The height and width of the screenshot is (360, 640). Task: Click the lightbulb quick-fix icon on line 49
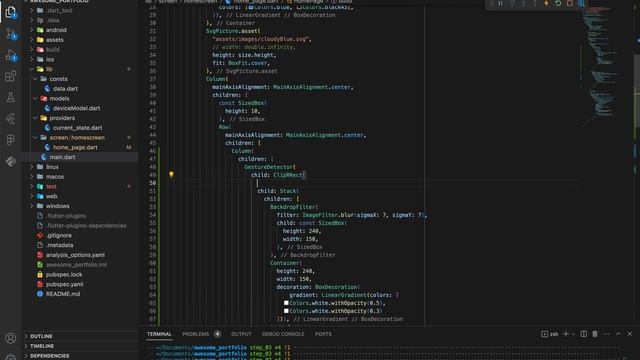[x=171, y=175]
